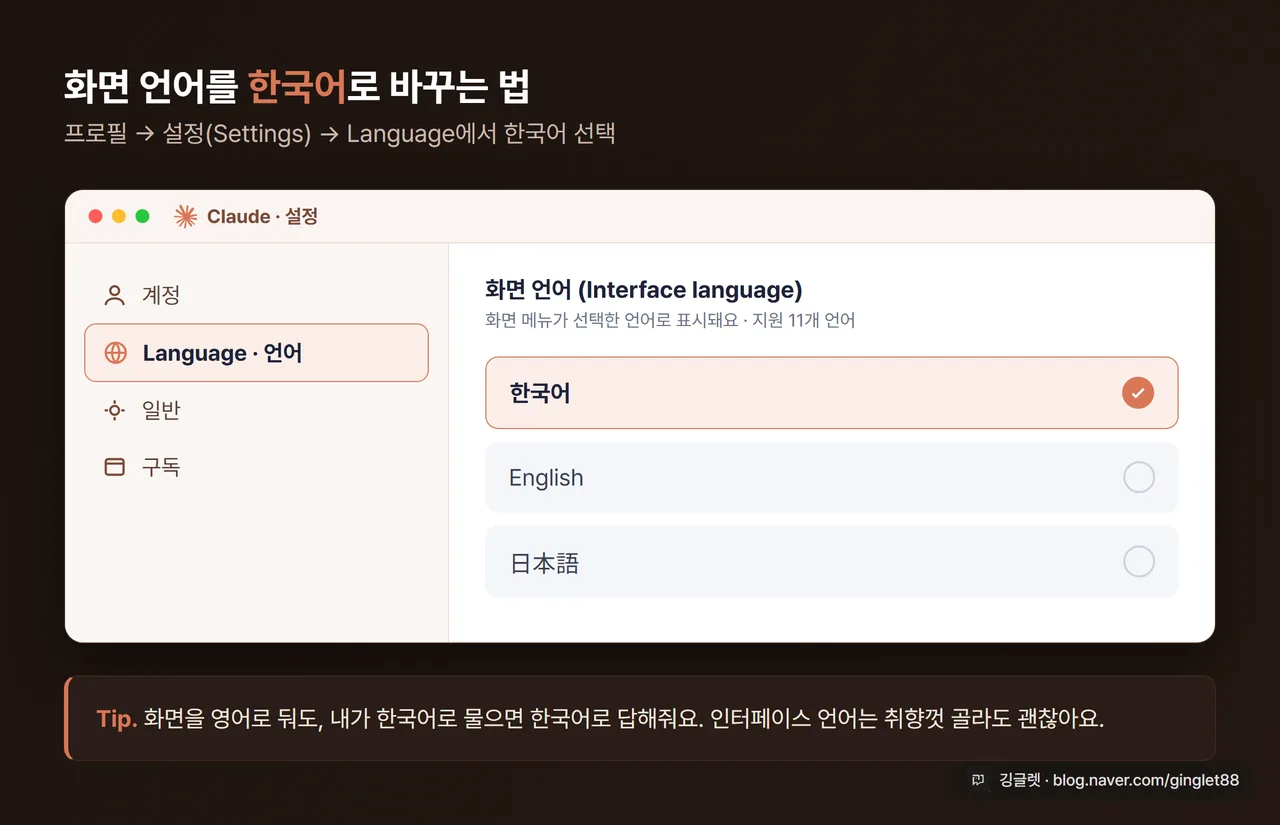
Task: Click the orange 'Tip.' label
Action: point(117,718)
